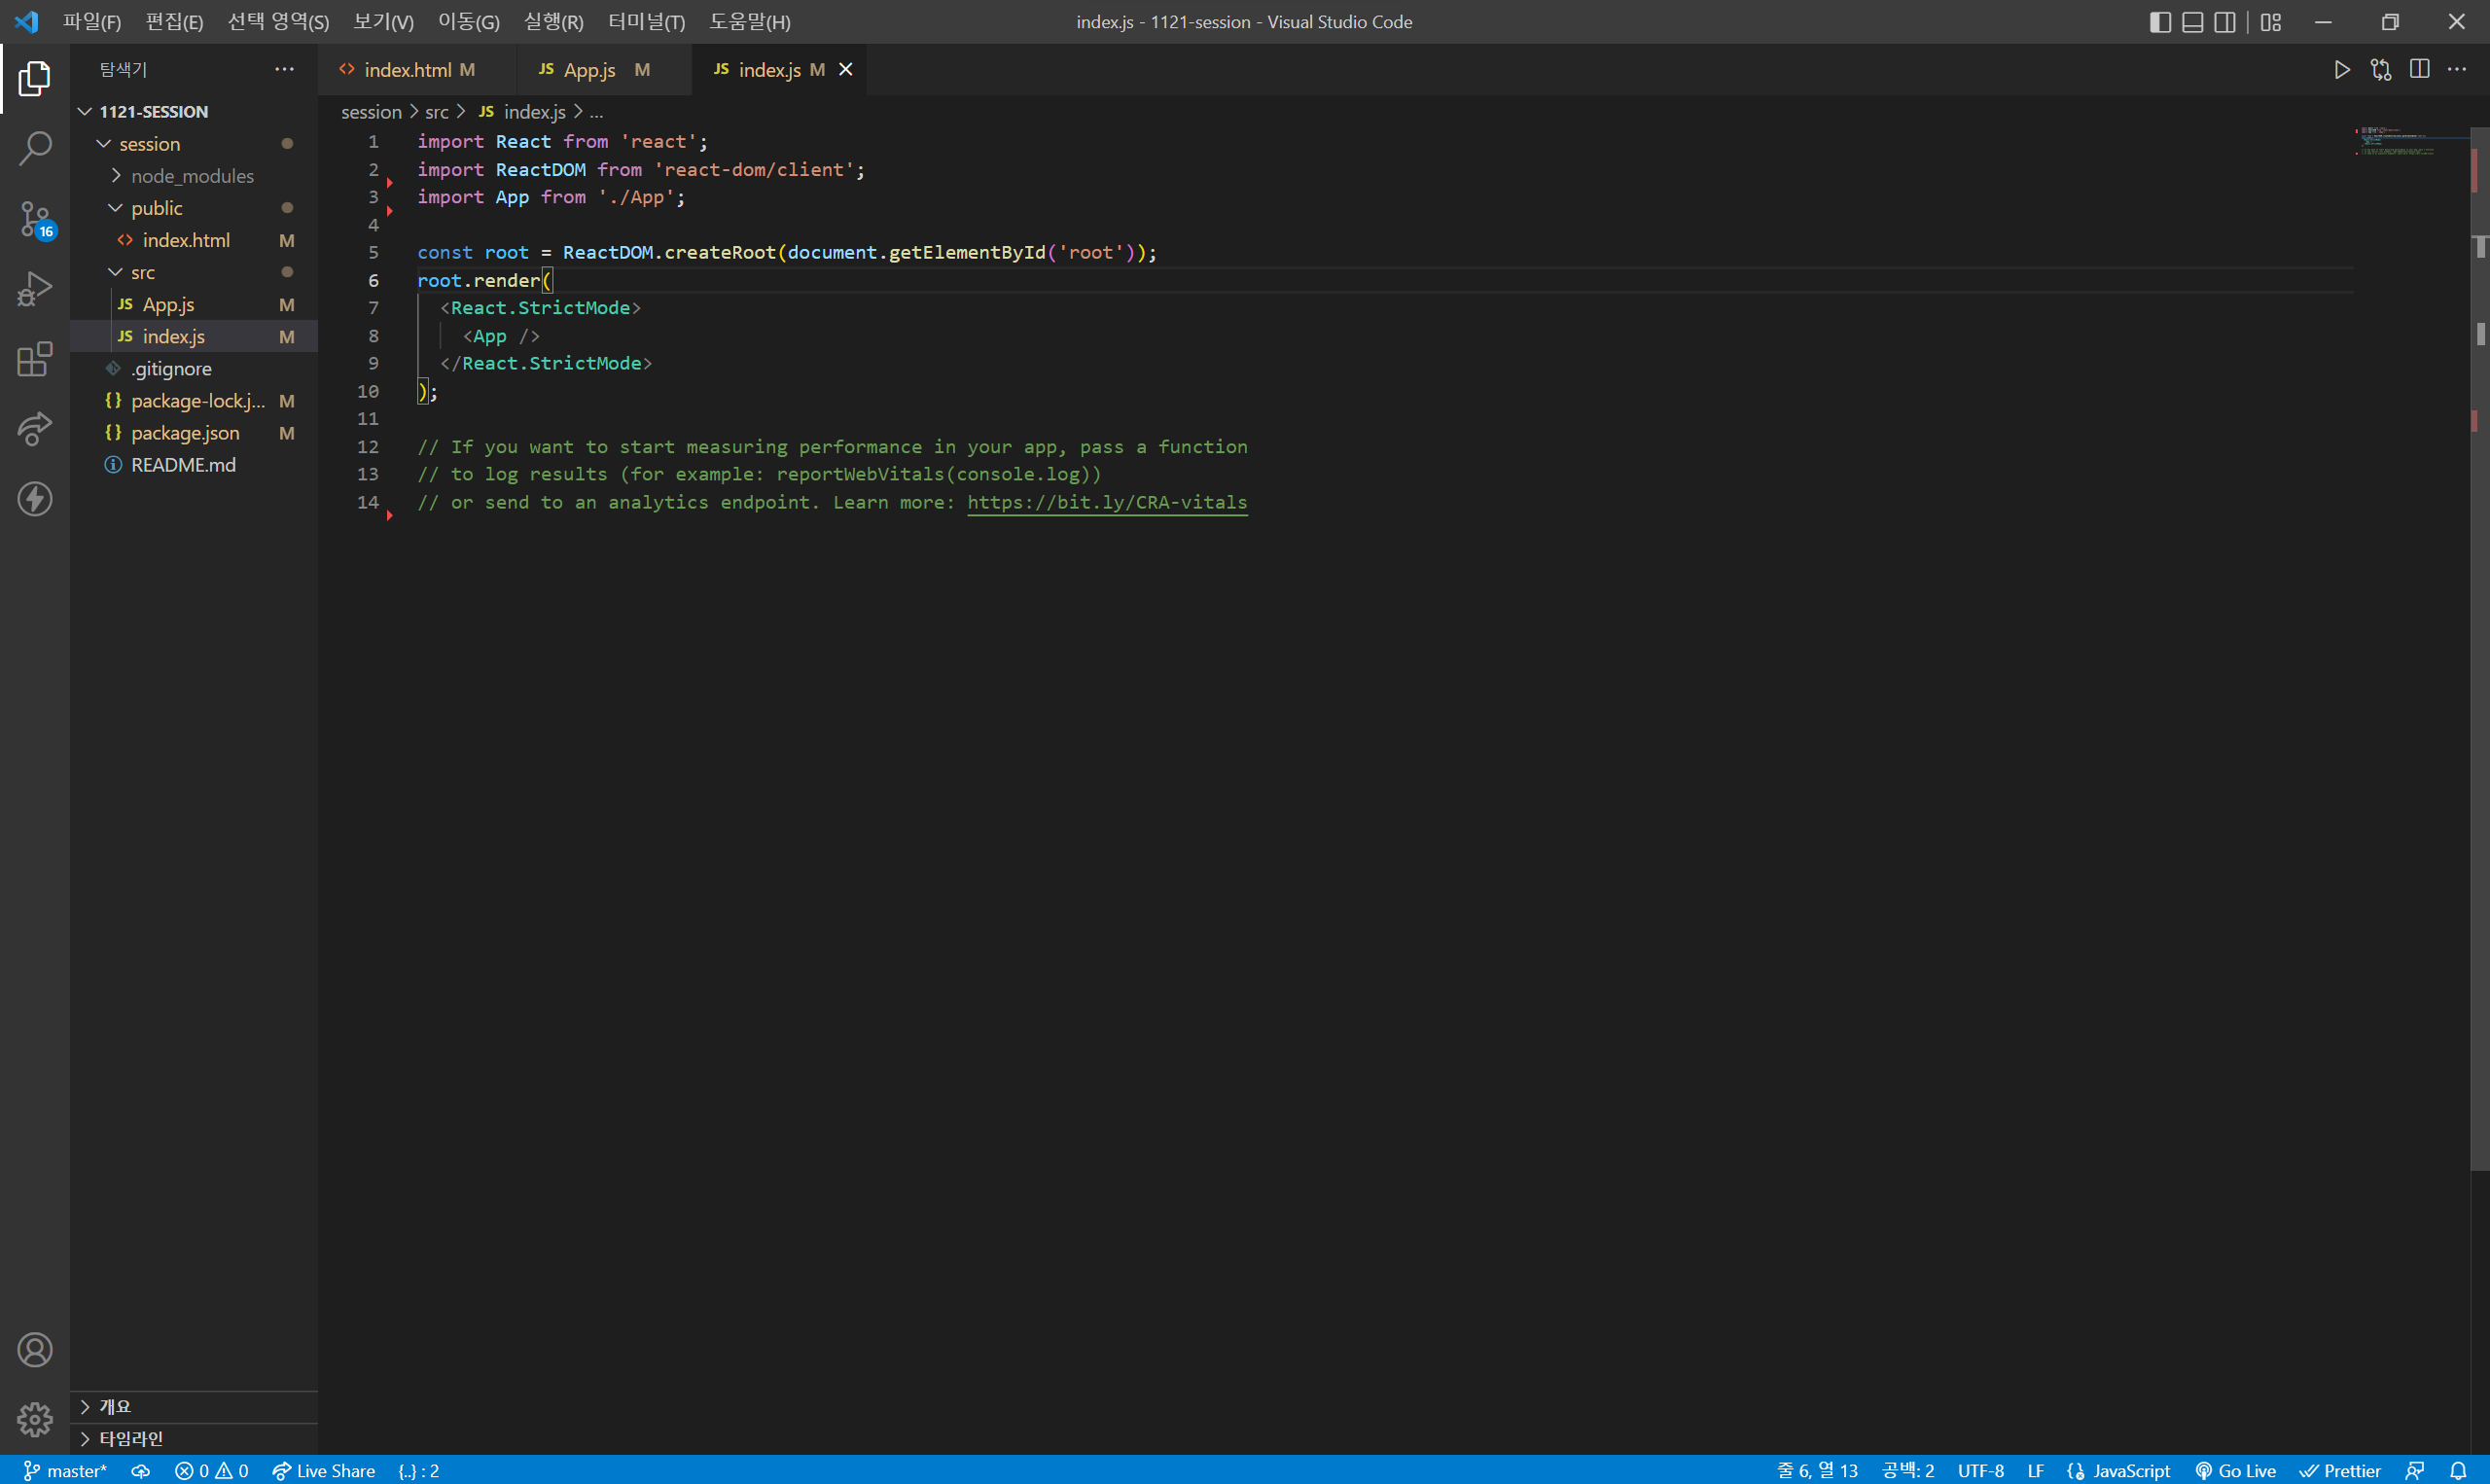The width and height of the screenshot is (2490, 1484).
Task: Click the Run Code play icon
Action: [x=2341, y=69]
